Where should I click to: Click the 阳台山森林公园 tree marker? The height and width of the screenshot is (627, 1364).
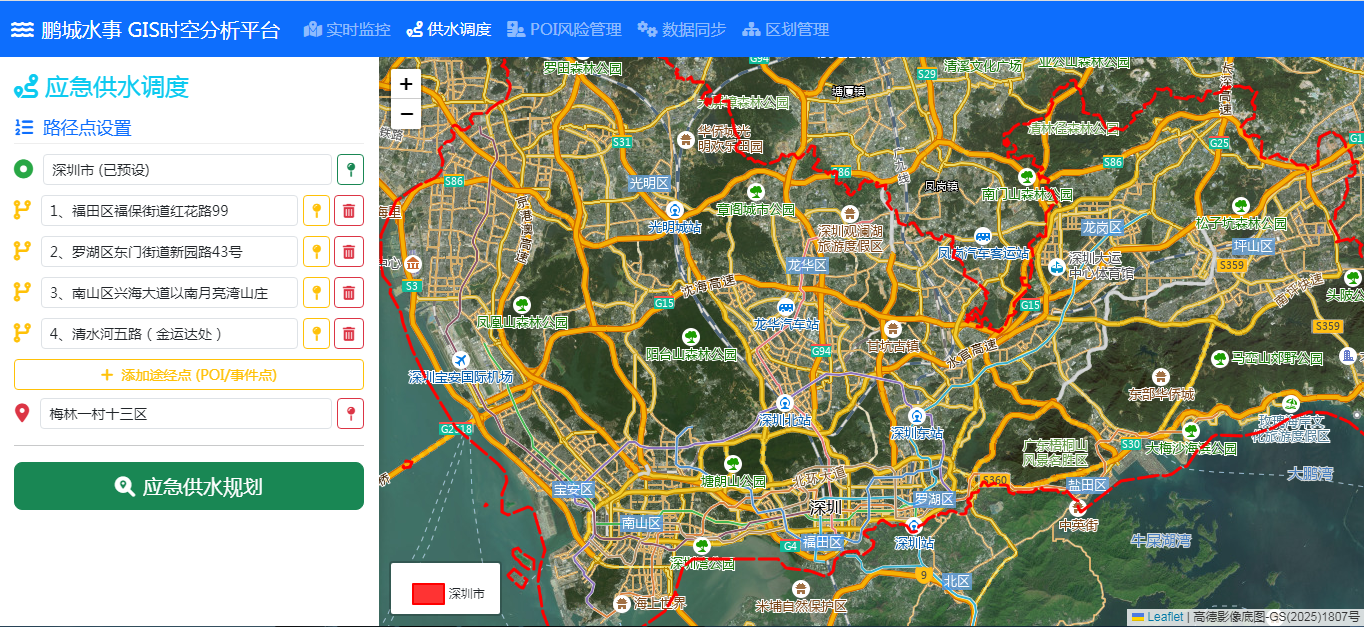[x=690, y=337]
